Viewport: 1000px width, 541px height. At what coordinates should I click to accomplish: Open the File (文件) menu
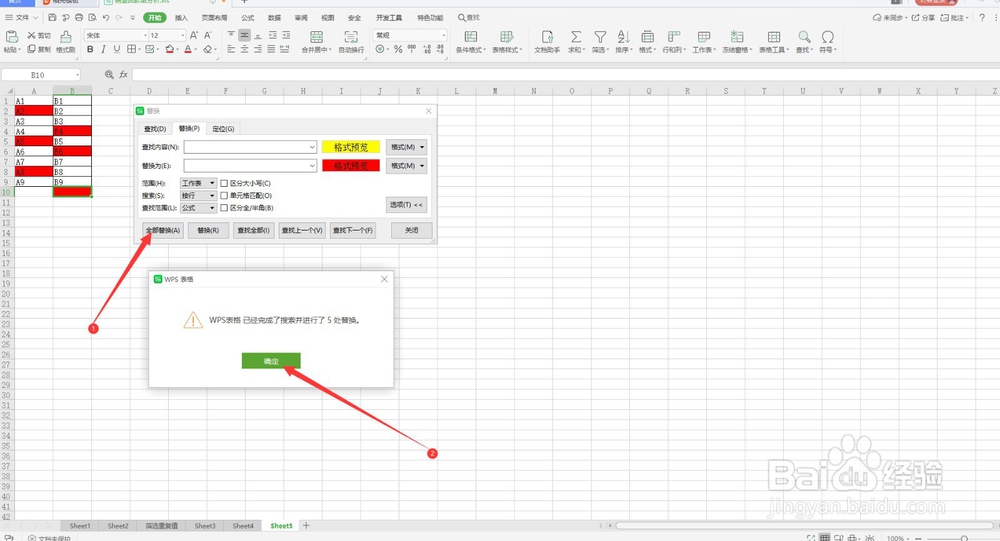(21, 18)
